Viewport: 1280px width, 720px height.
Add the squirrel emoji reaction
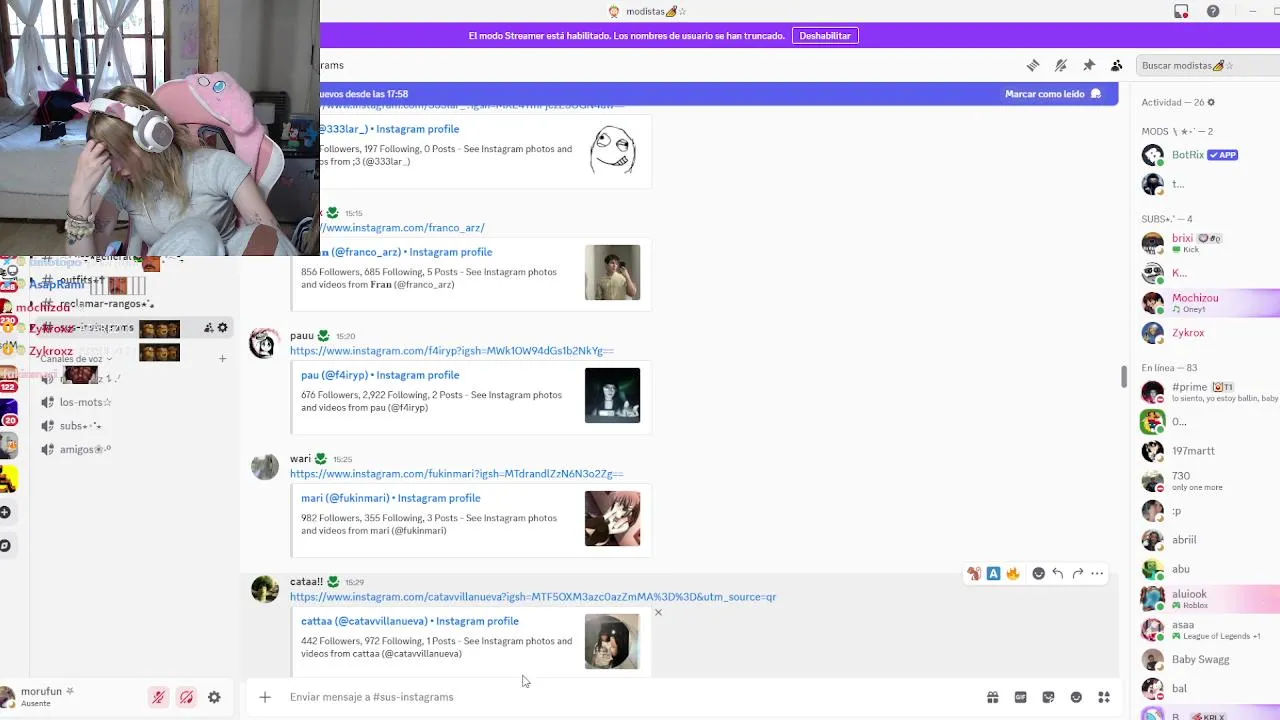pos(973,574)
